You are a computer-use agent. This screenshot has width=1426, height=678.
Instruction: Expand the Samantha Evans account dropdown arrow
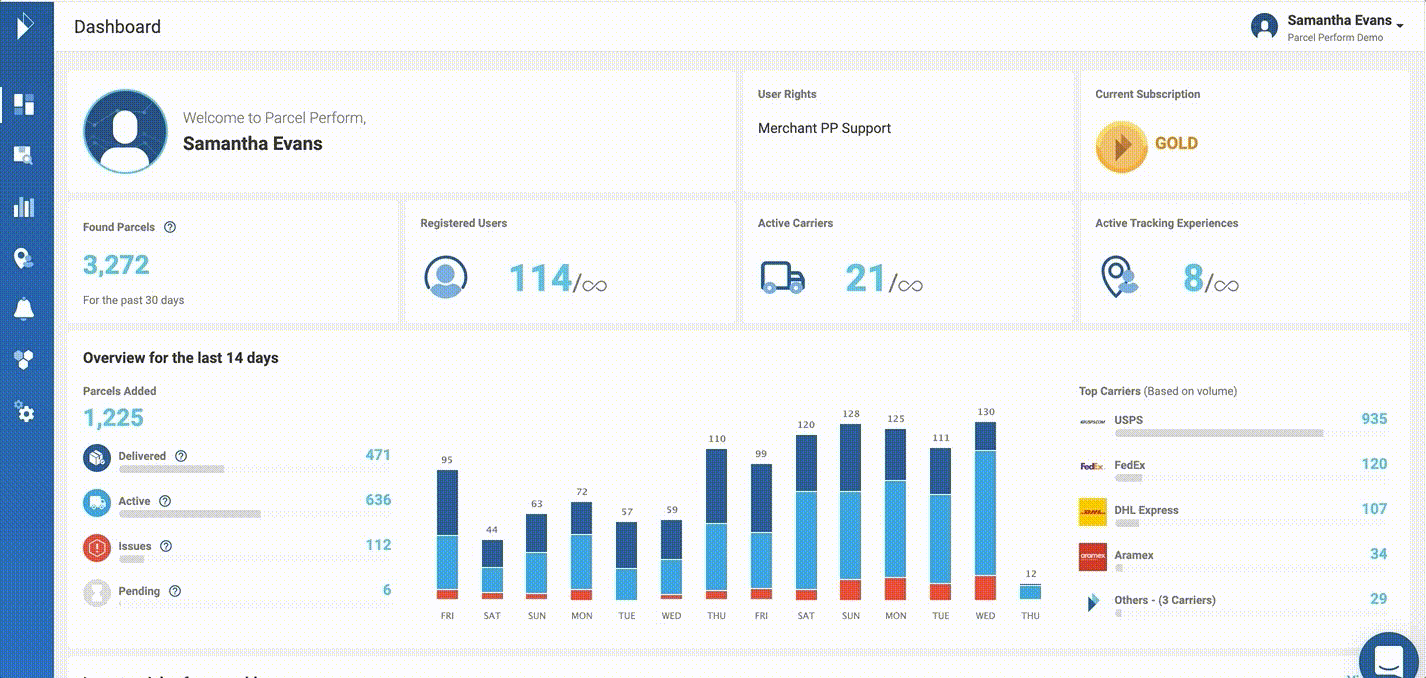(x=1400, y=26)
